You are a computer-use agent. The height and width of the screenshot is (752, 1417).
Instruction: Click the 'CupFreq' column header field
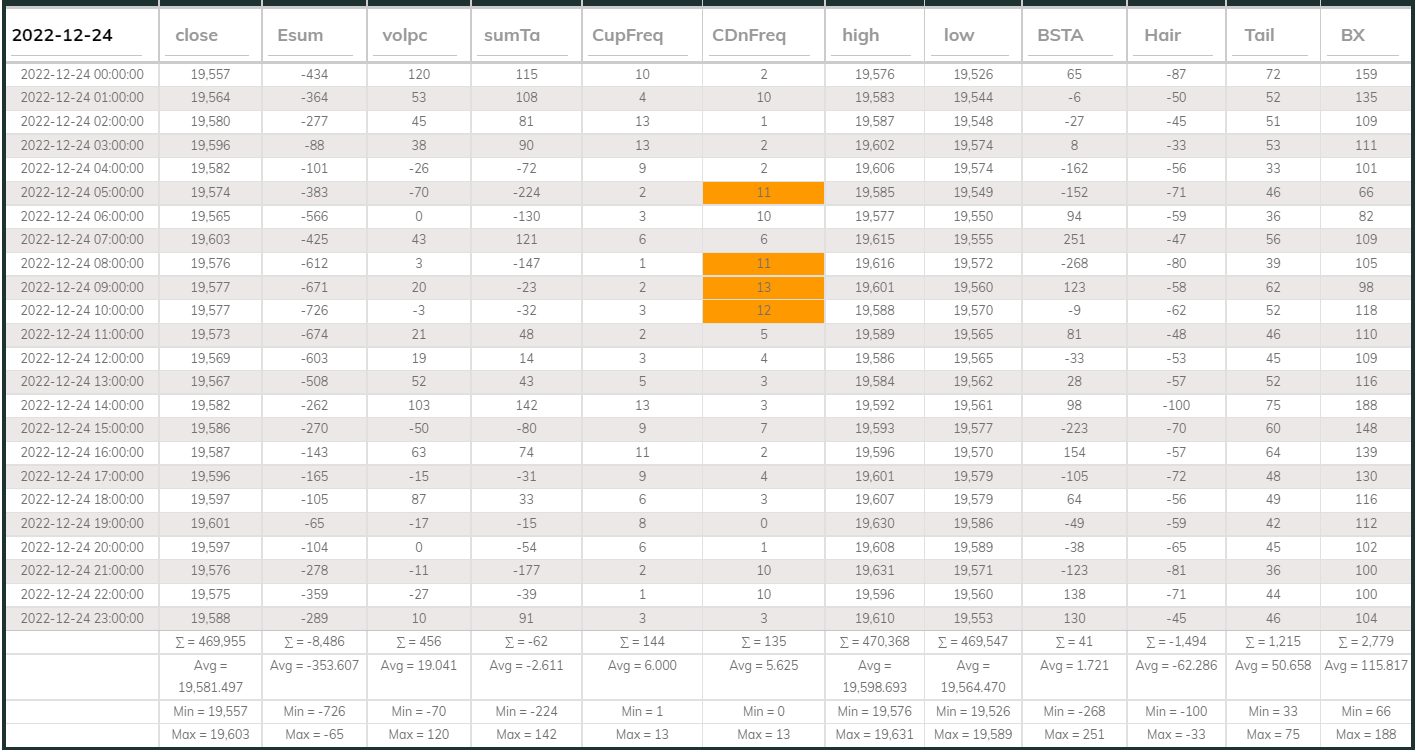tap(641, 36)
